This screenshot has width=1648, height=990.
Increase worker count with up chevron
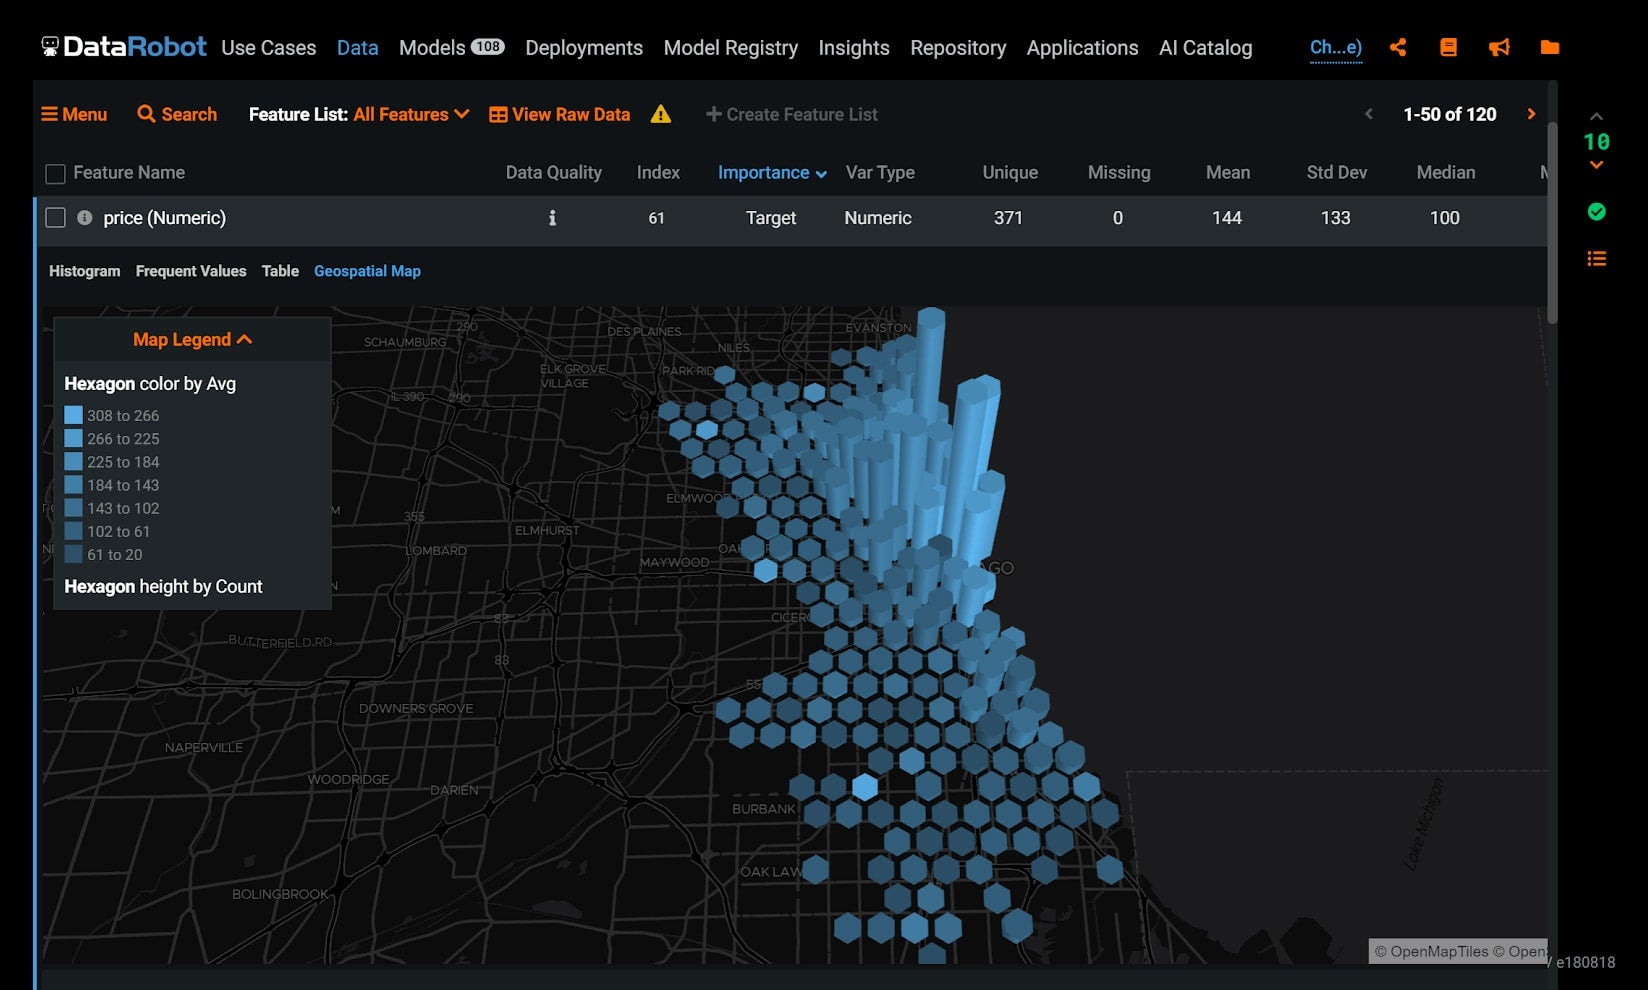coord(1597,117)
